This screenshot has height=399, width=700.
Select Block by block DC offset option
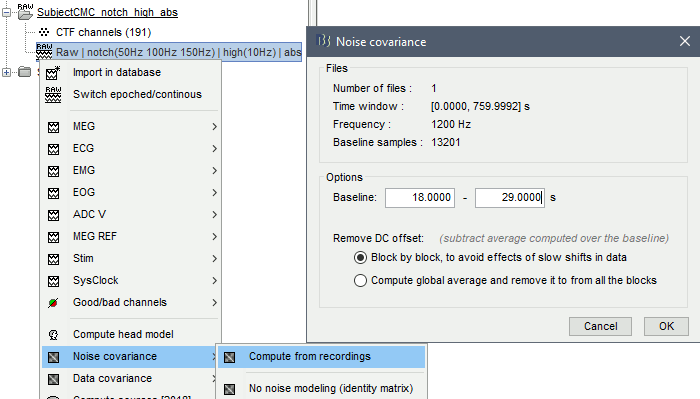pos(360,258)
